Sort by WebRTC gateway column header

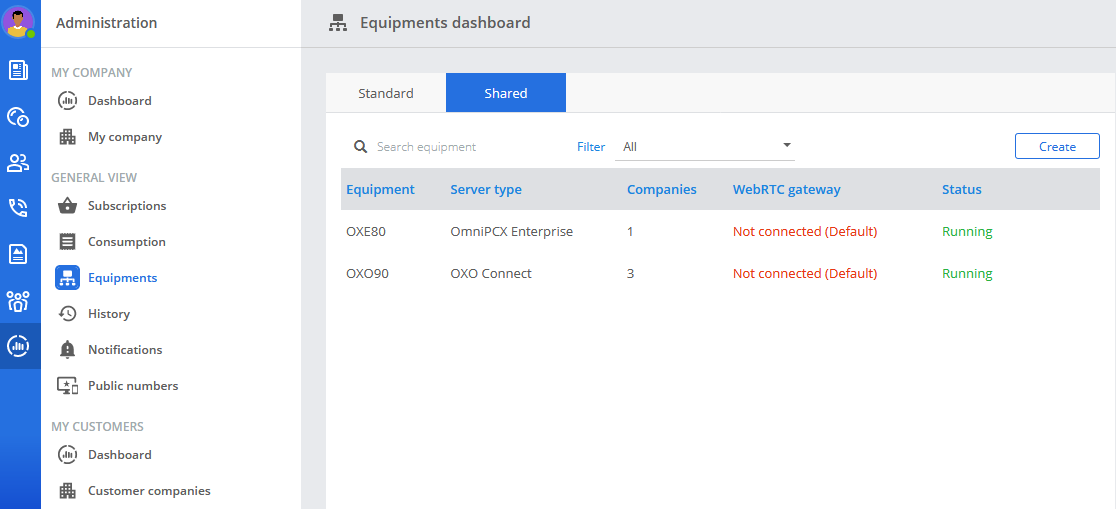tap(786, 189)
